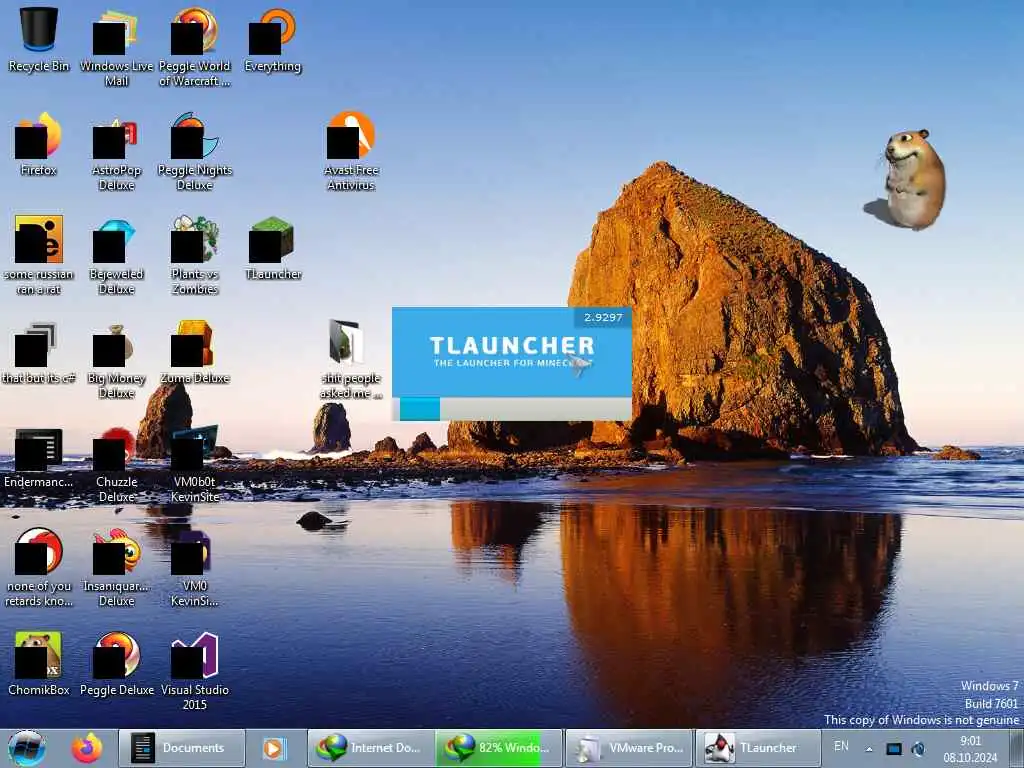The height and width of the screenshot is (768, 1024).
Task: Select the Chuzzle Deluxe desktop icon
Action: coord(116,464)
